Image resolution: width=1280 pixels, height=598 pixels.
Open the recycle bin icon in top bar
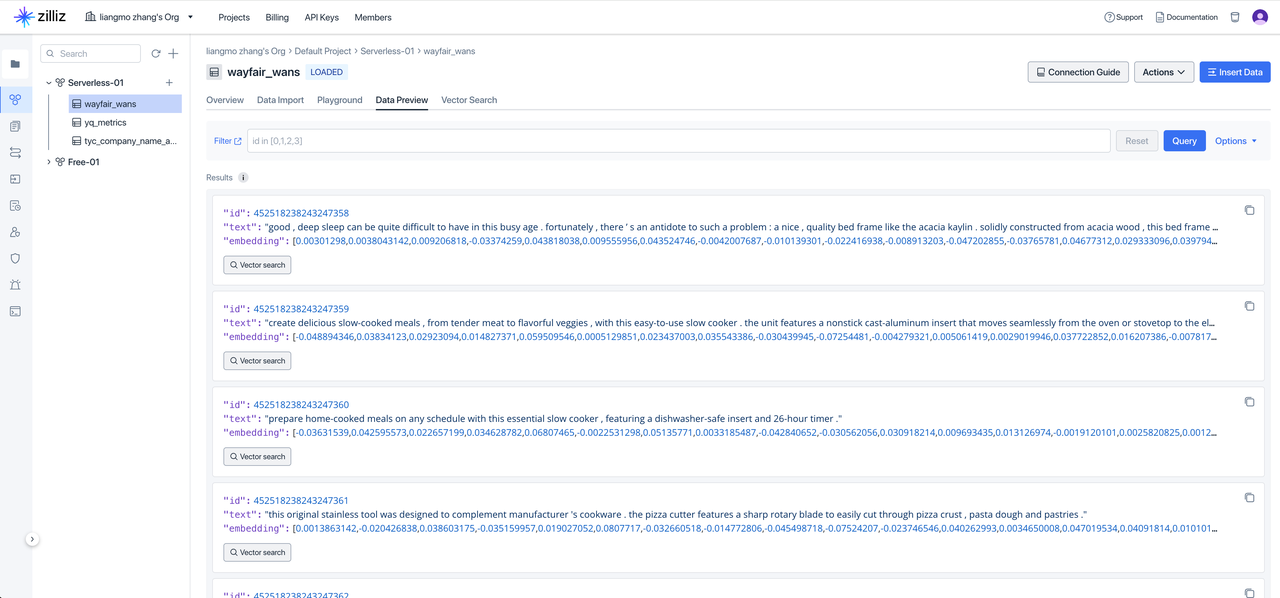(1235, 17)
